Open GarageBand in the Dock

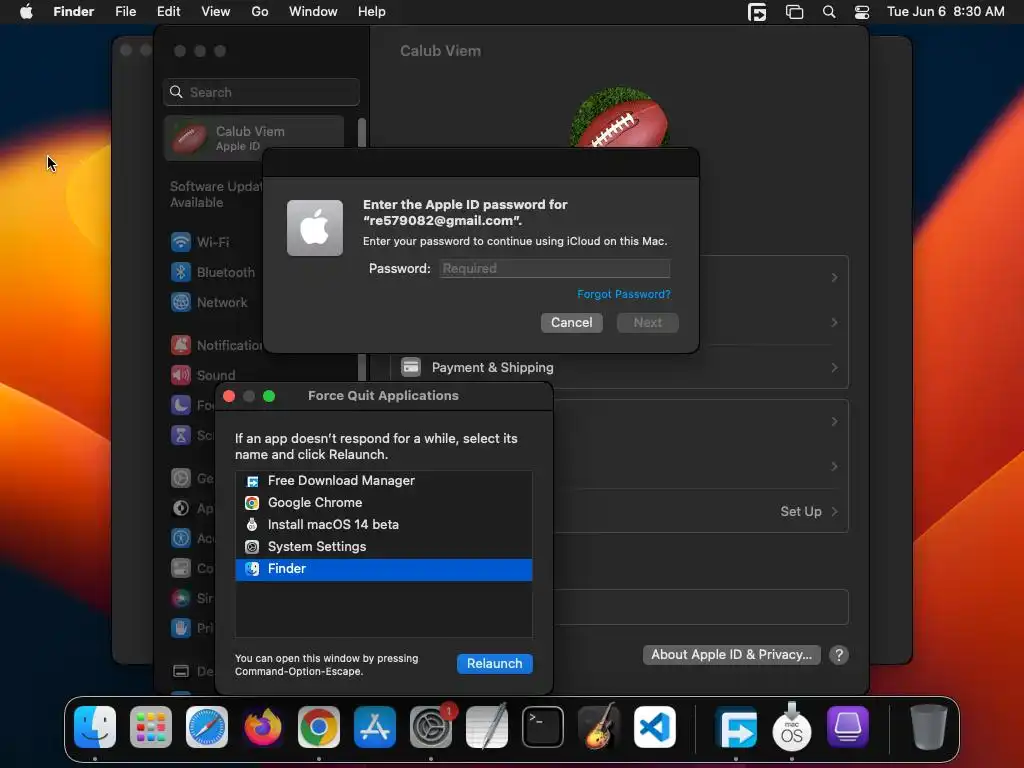599,727
